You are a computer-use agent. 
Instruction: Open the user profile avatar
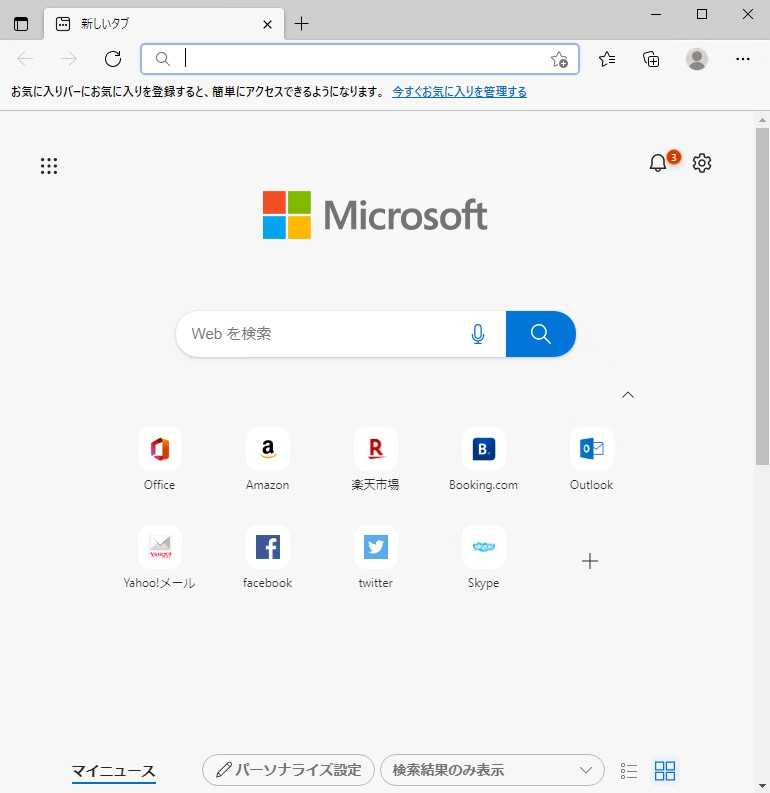click(x=697, y=59)
